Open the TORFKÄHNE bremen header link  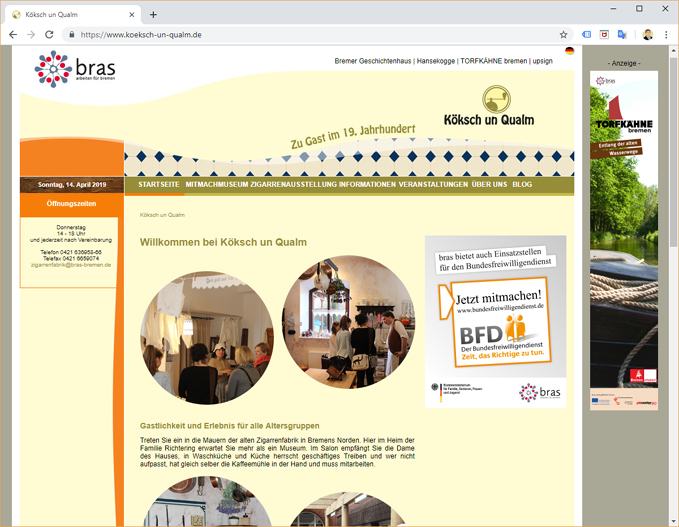pyautogui.click(x=493, y=61)
